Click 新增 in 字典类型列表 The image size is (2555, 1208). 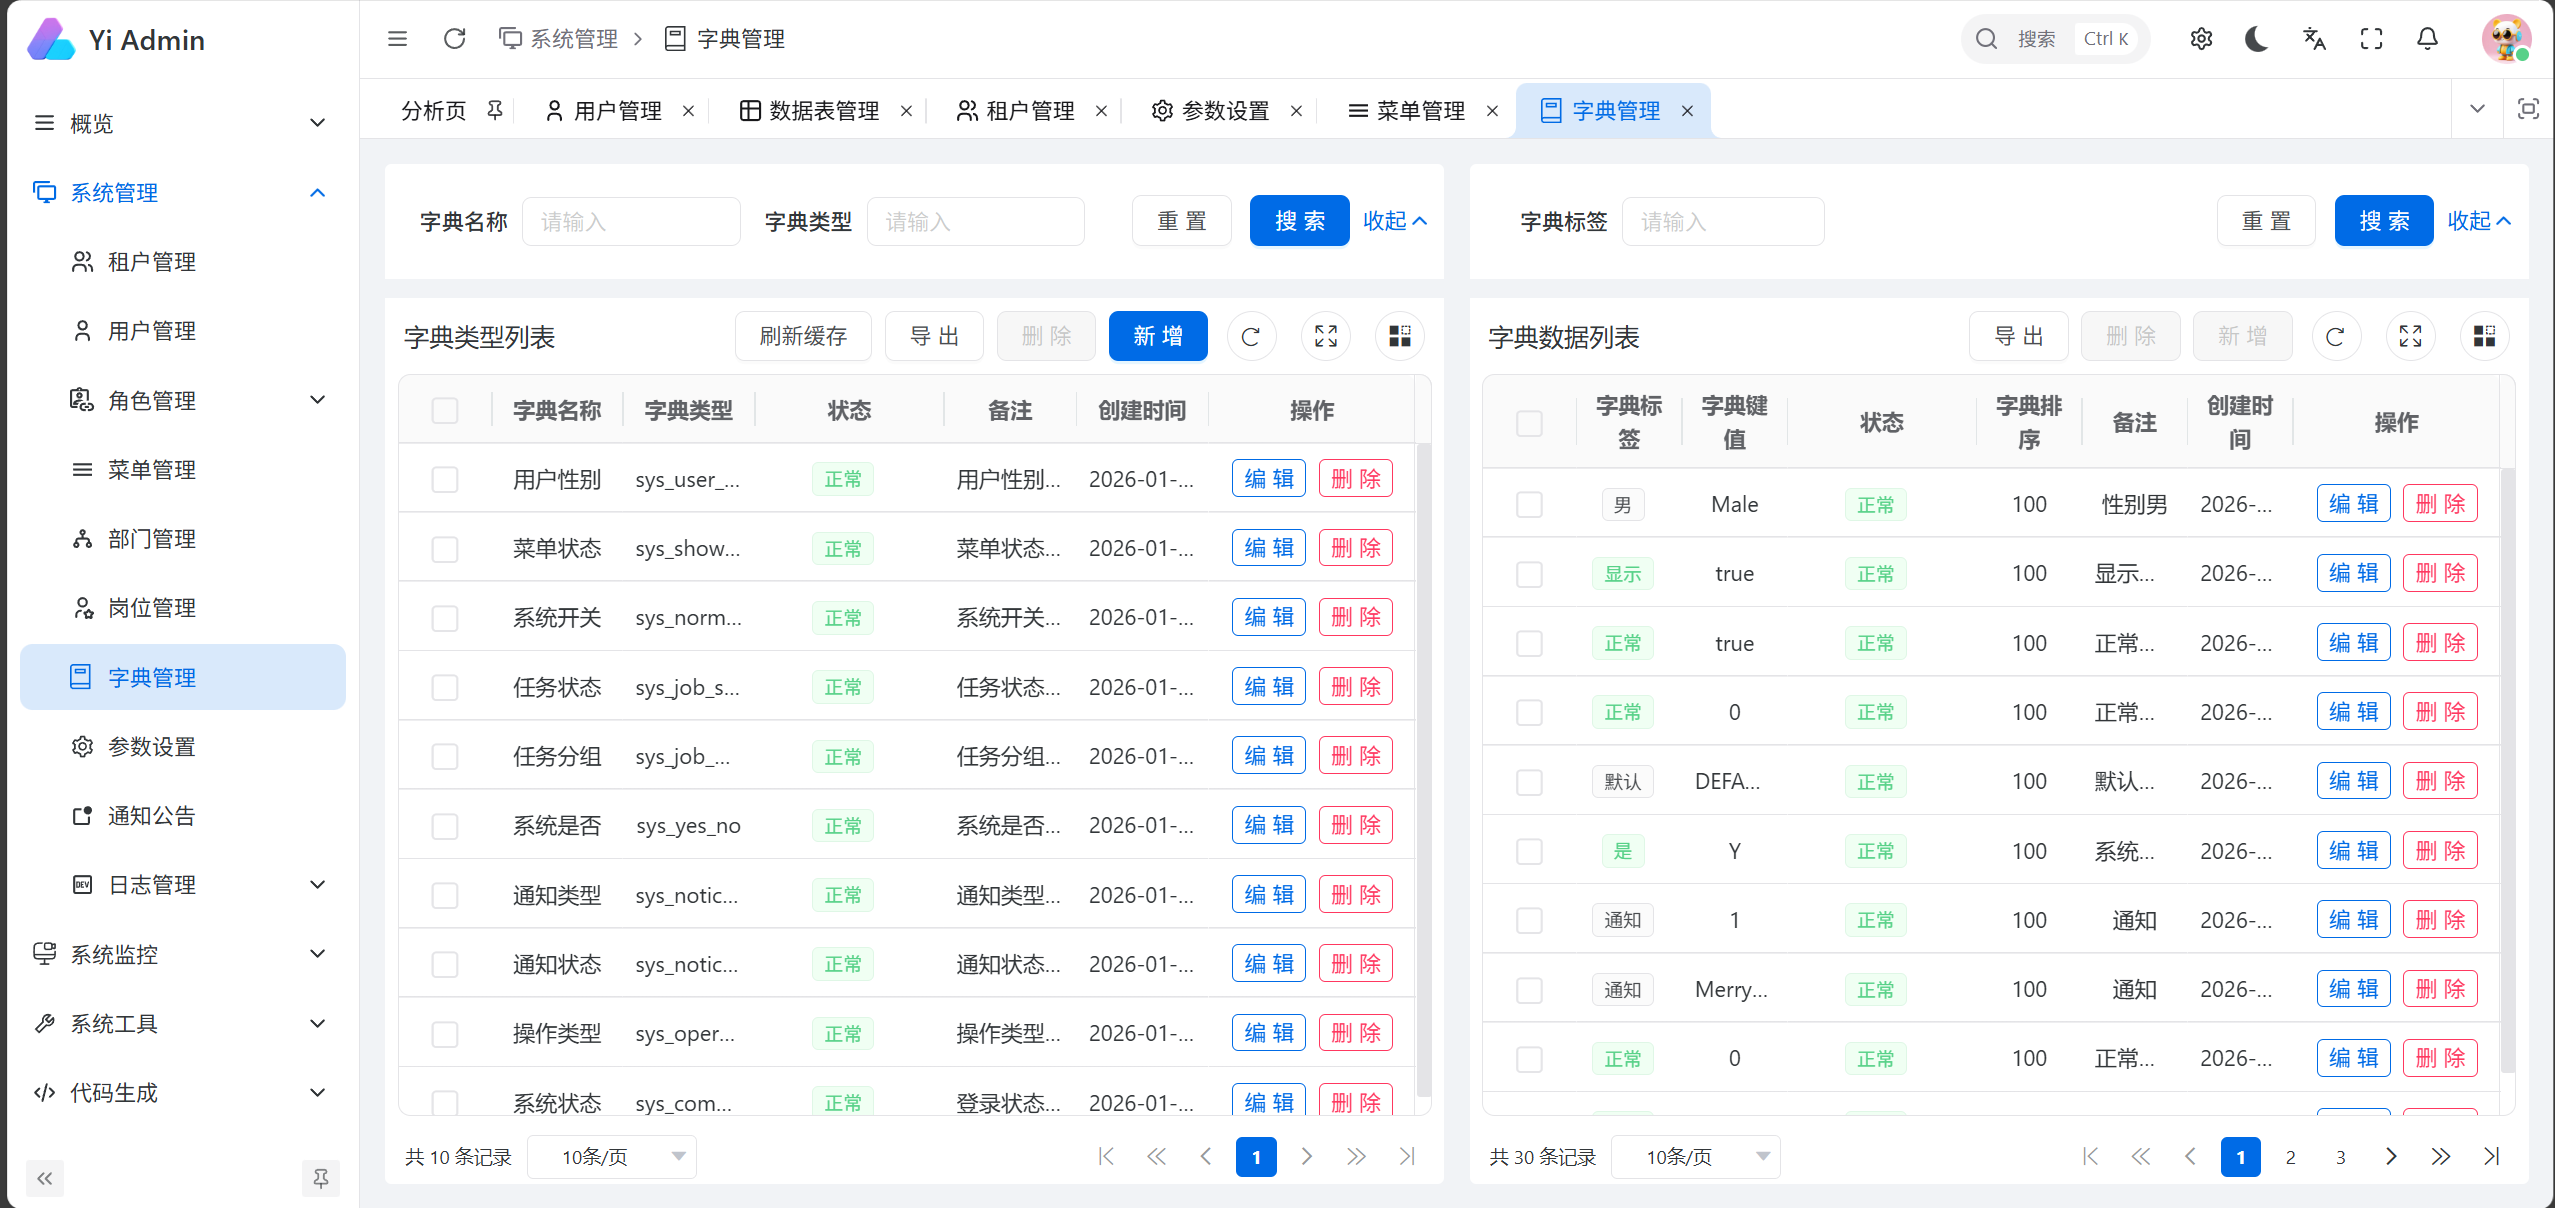1157,336
